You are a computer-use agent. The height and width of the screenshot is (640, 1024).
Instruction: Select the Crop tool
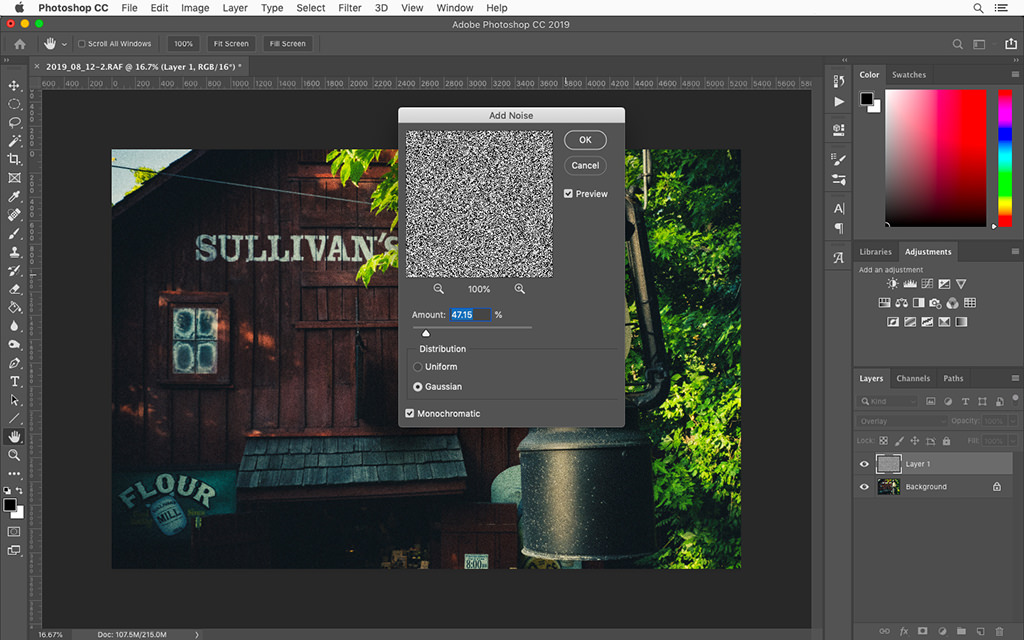click(x=14, y=159)
